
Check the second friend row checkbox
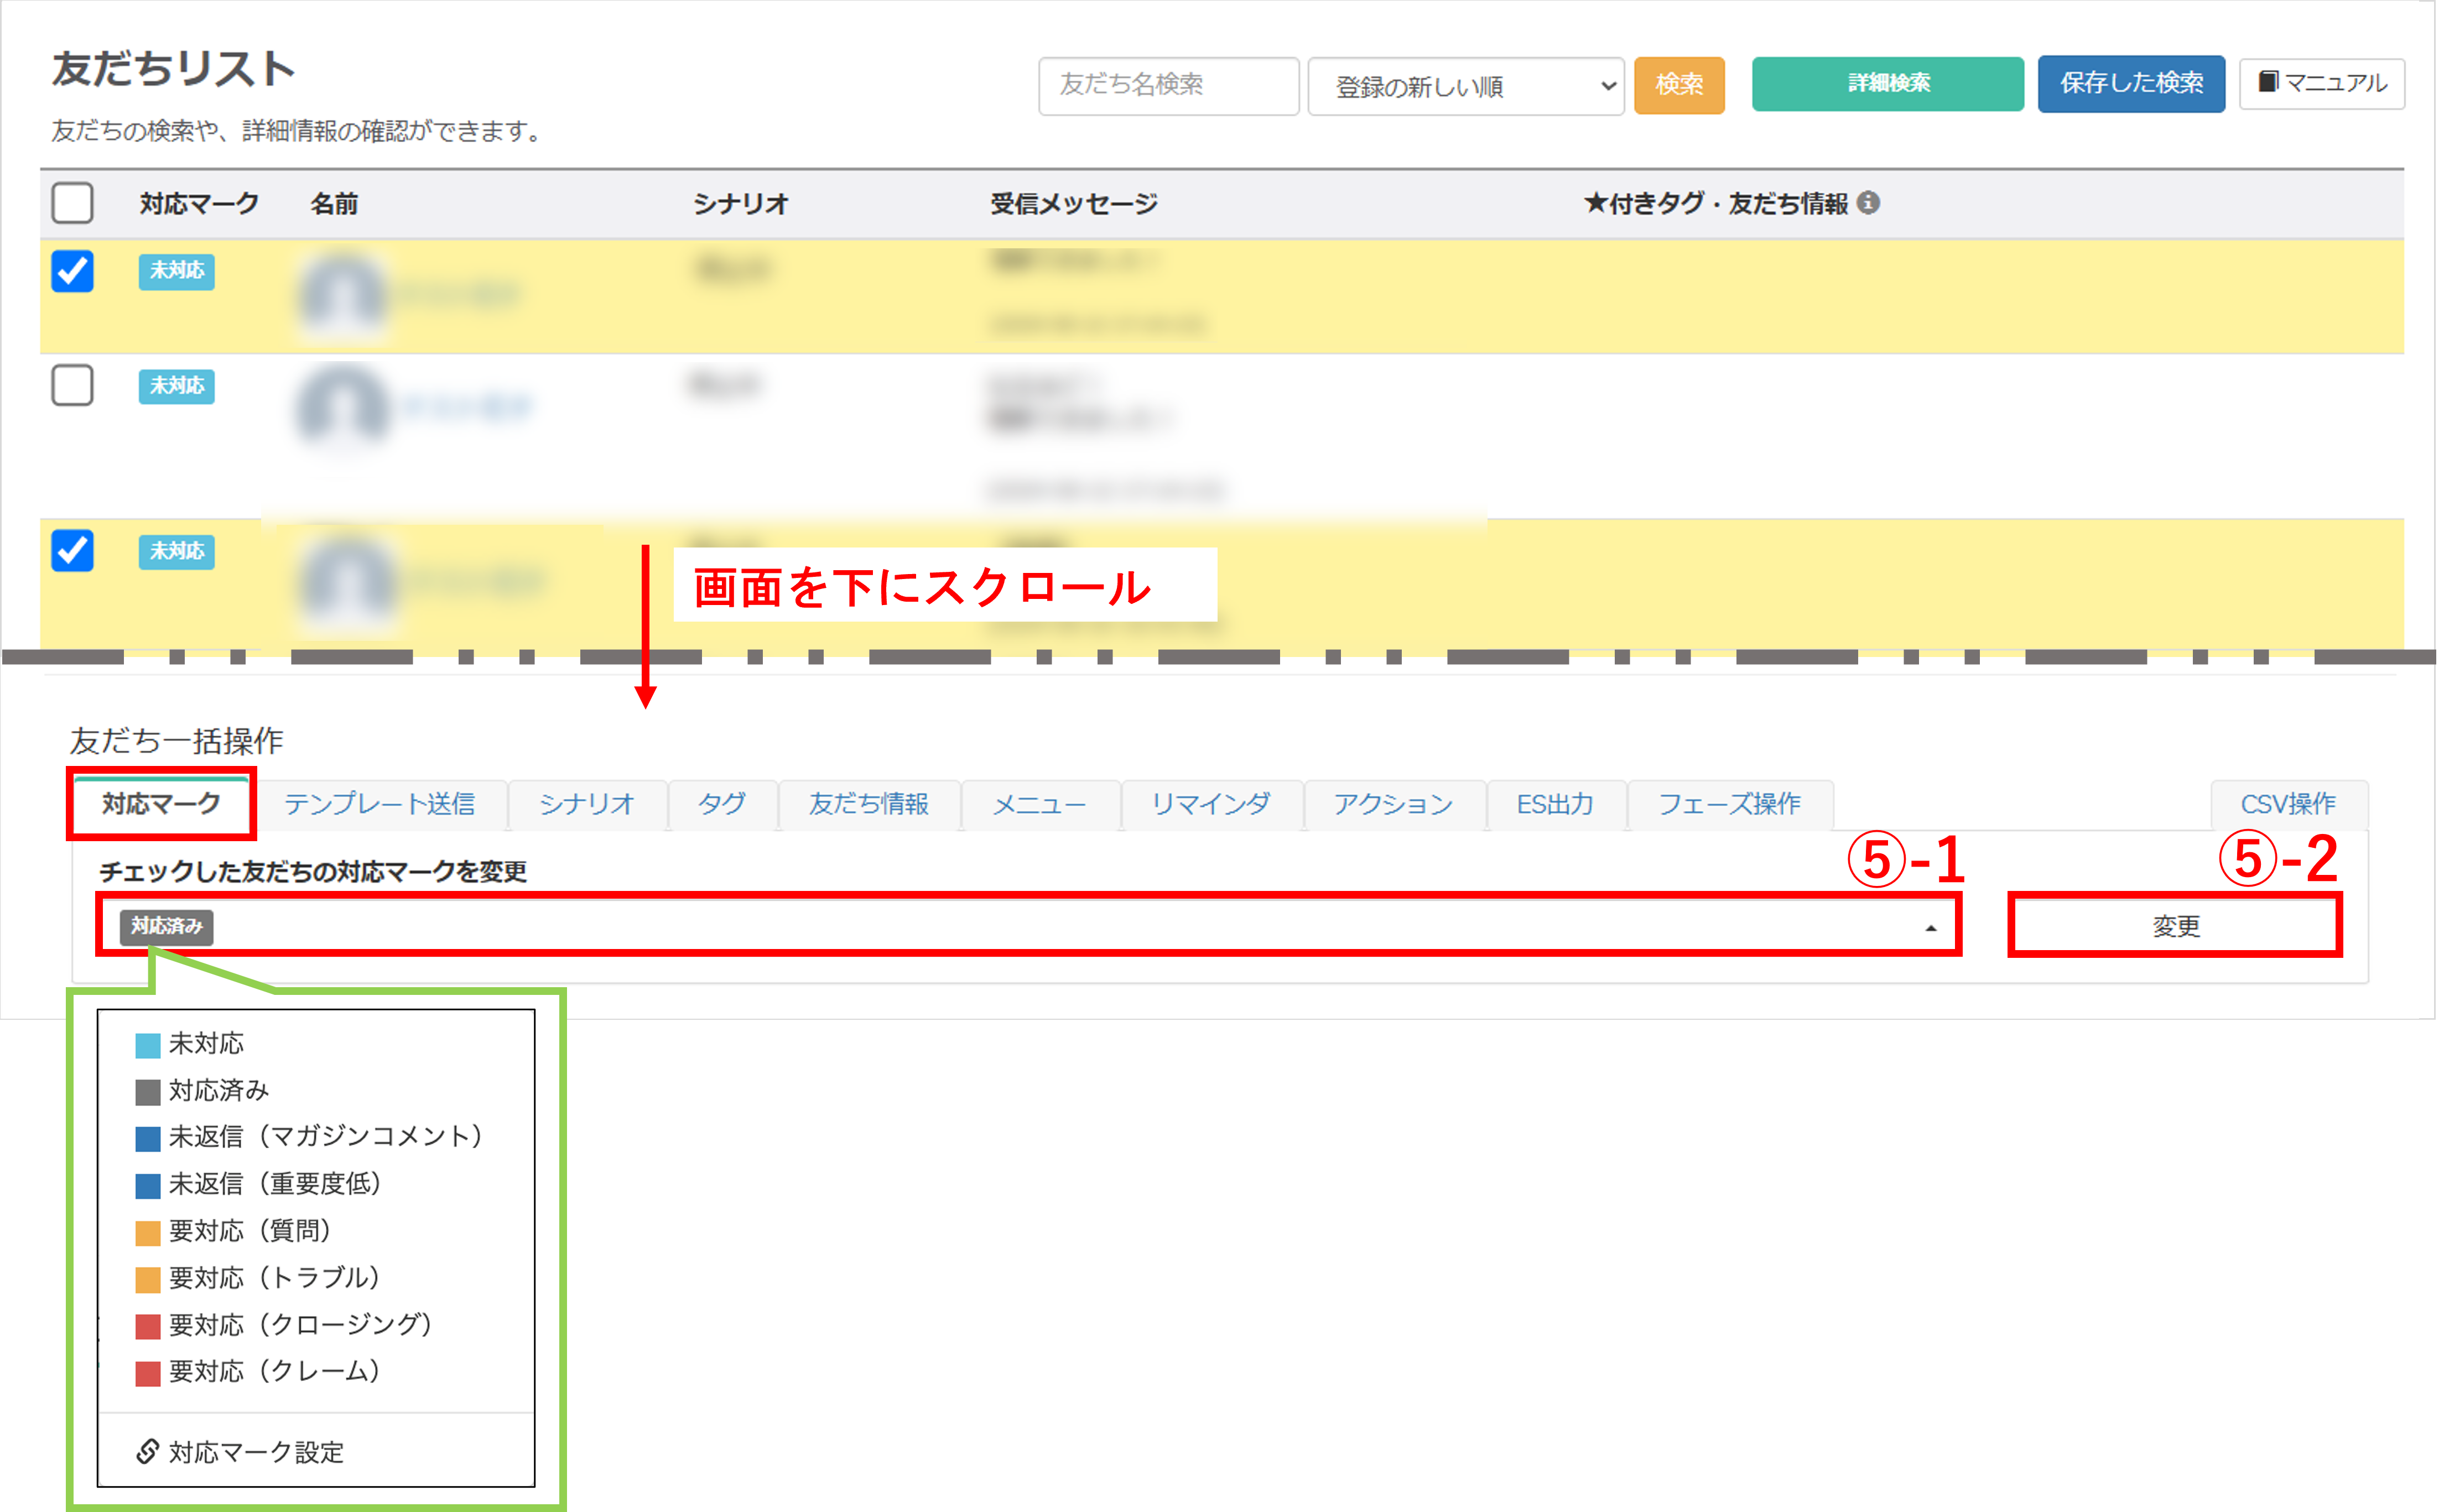click(x=72, y=385)
